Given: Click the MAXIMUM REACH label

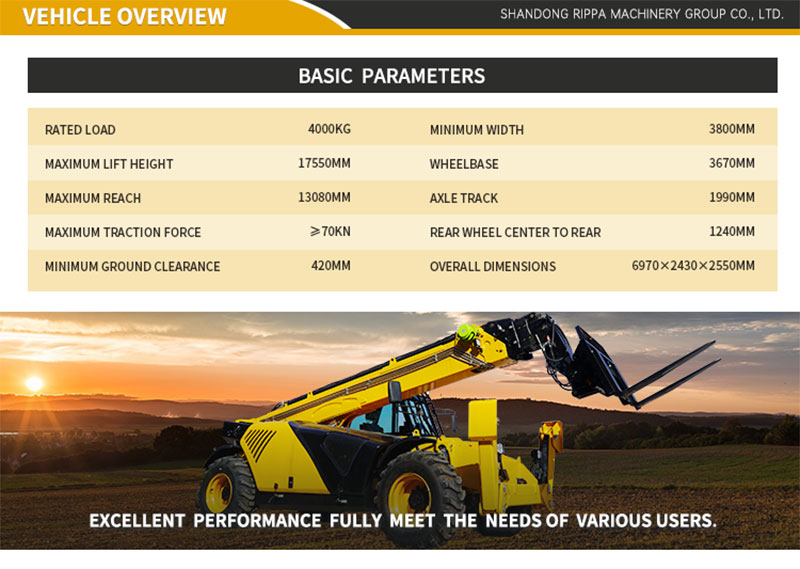Looking at the screenshot, I should [93, 198].
